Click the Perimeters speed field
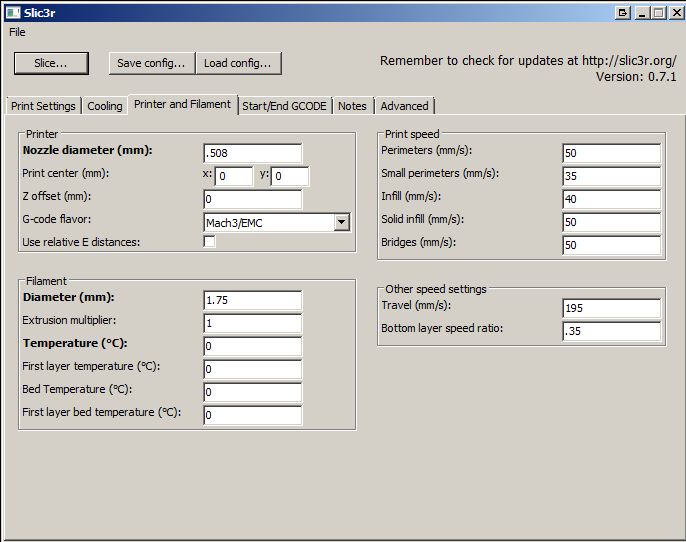 pyautogui.click(x=611, y=153)
